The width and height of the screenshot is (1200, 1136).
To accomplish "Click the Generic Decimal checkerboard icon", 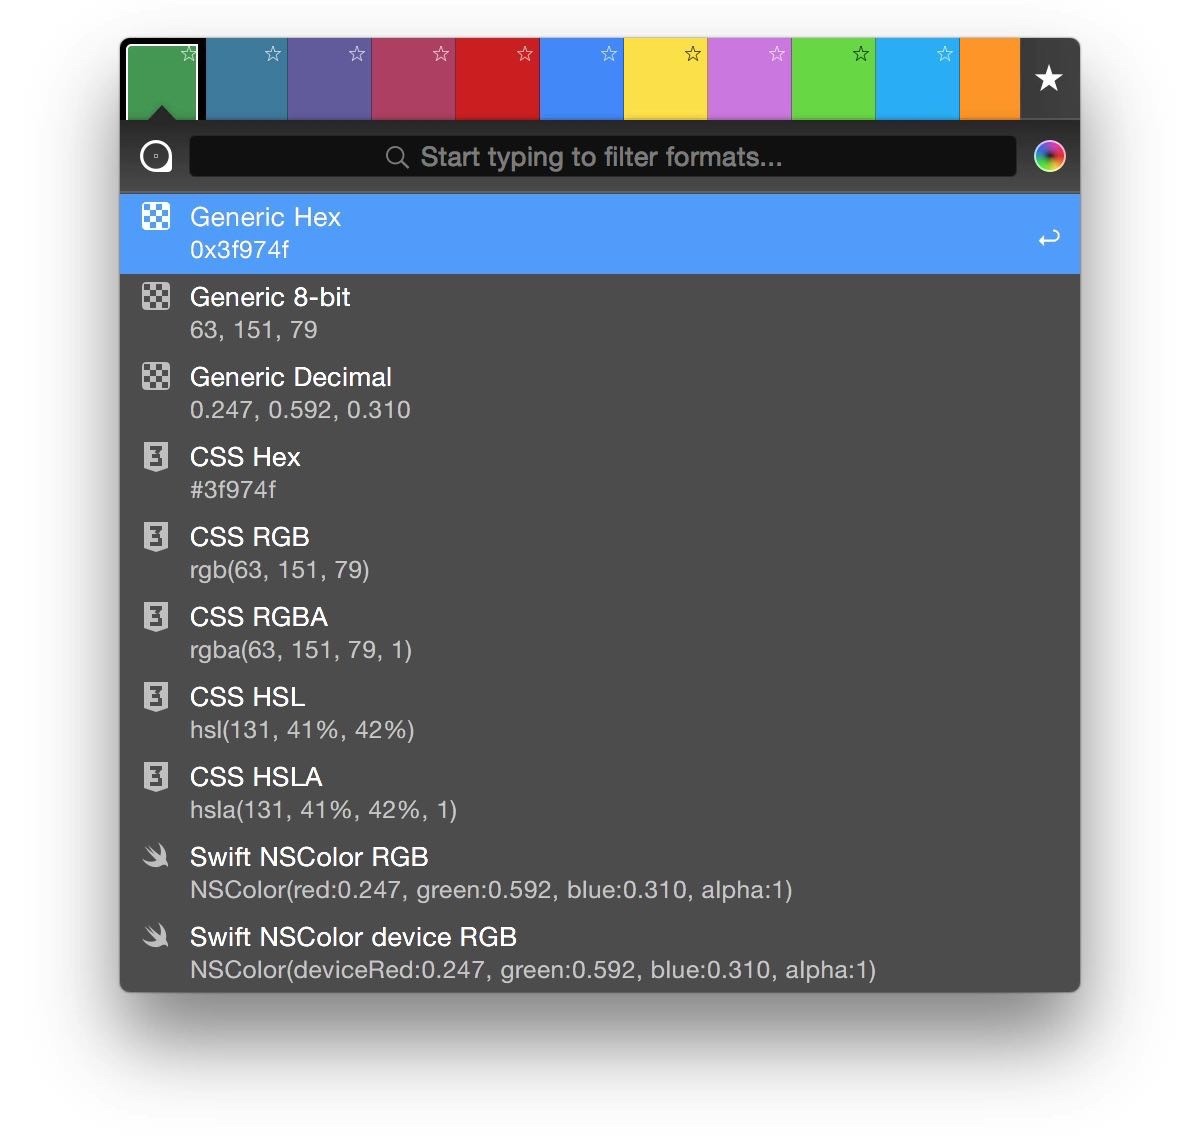I will point(156,376).
